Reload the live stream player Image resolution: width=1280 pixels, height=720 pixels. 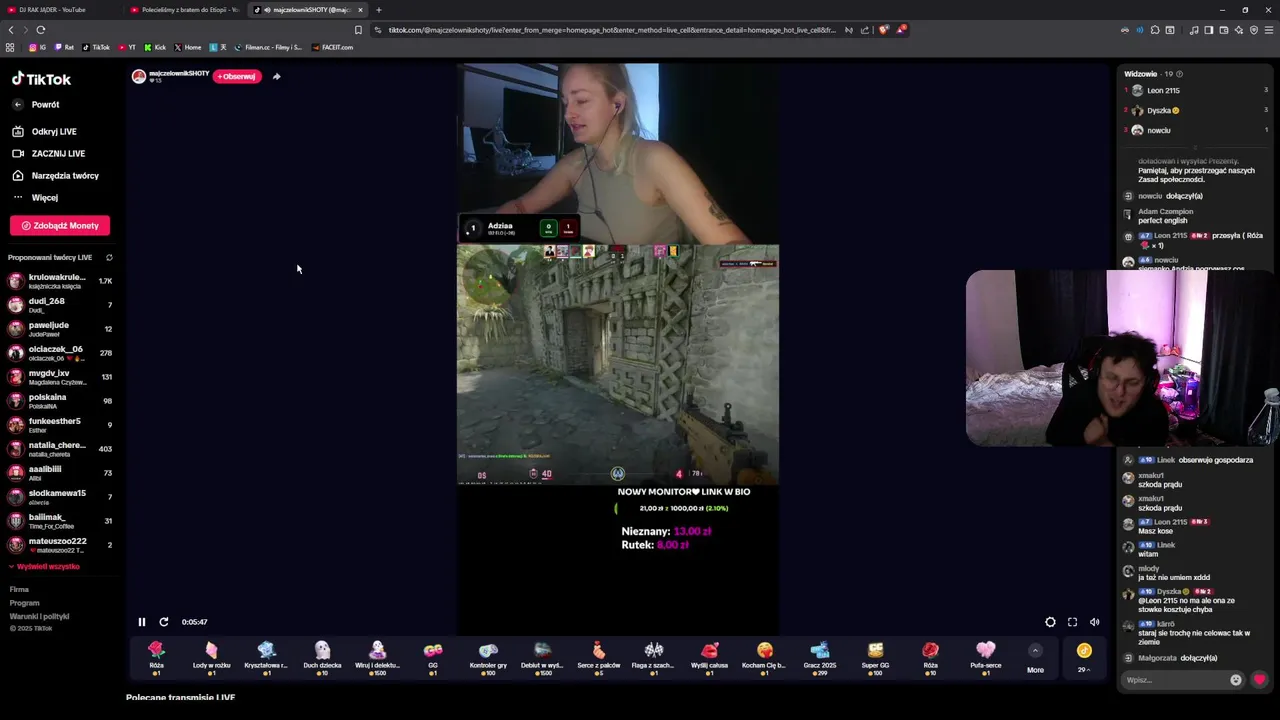(x=164, y=622)
